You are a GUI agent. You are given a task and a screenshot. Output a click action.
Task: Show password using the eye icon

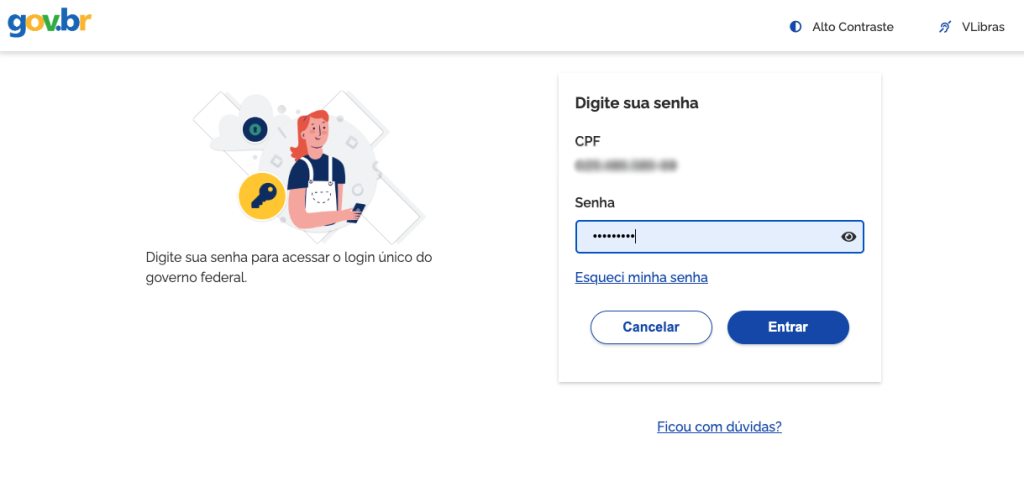[849, 237]
